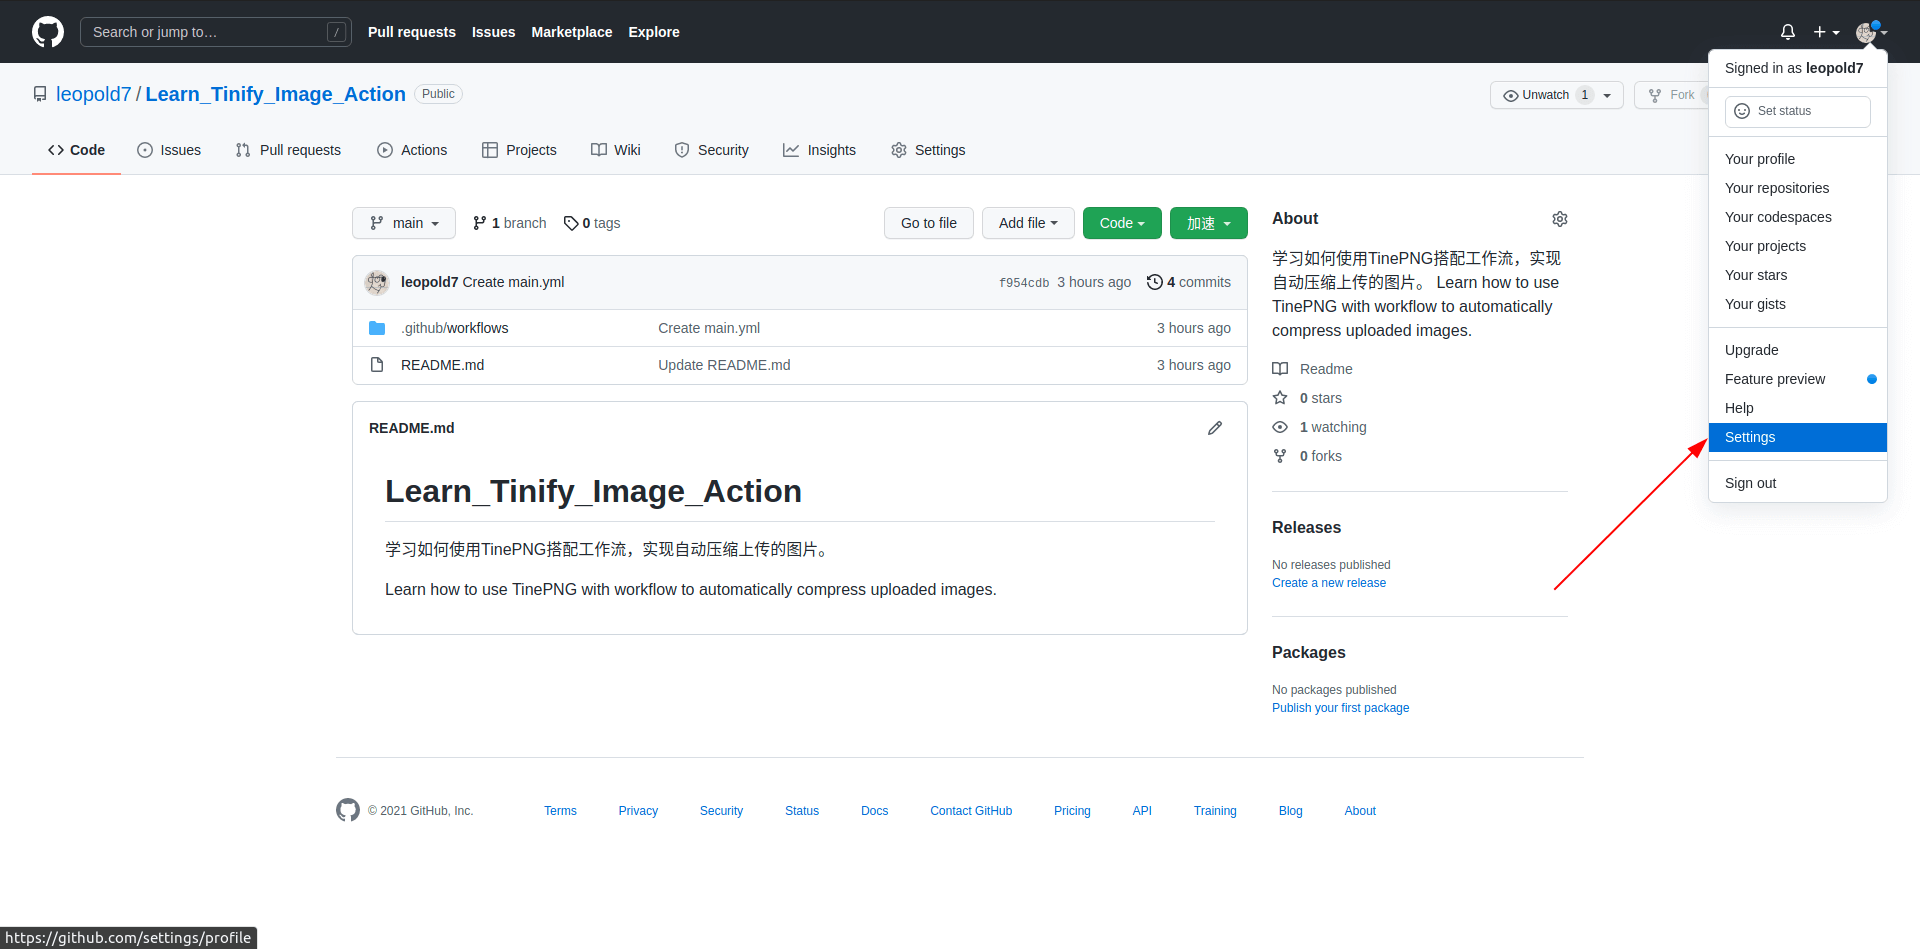Click leopold7 commit author avatar
This screenshot has width=1920, height=949.
(x=377, y=282)
